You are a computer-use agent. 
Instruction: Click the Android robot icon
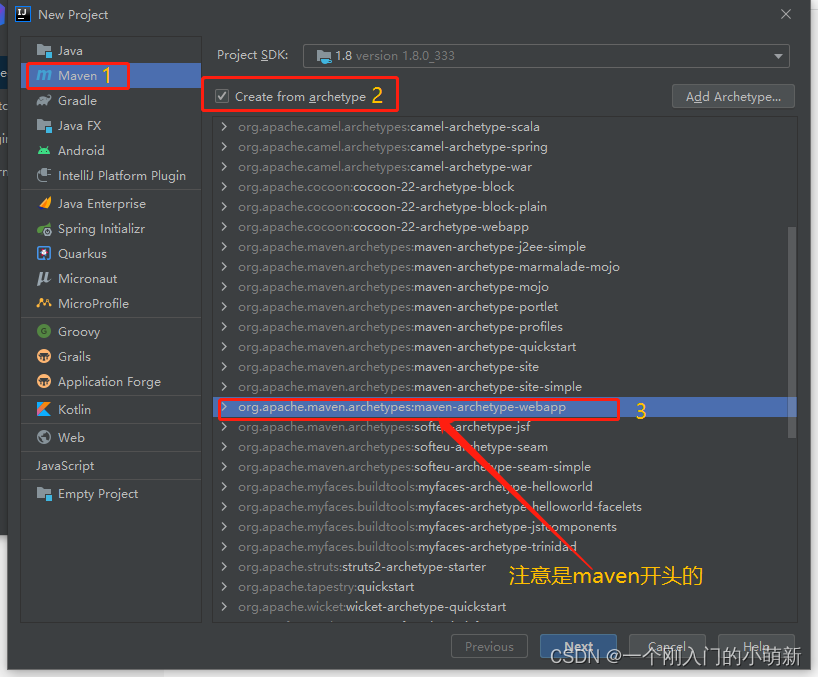(x=44, y=151)
